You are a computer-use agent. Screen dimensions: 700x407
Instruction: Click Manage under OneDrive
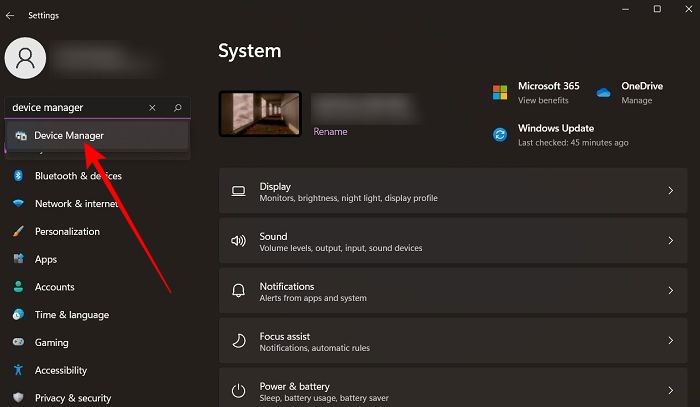636,100
